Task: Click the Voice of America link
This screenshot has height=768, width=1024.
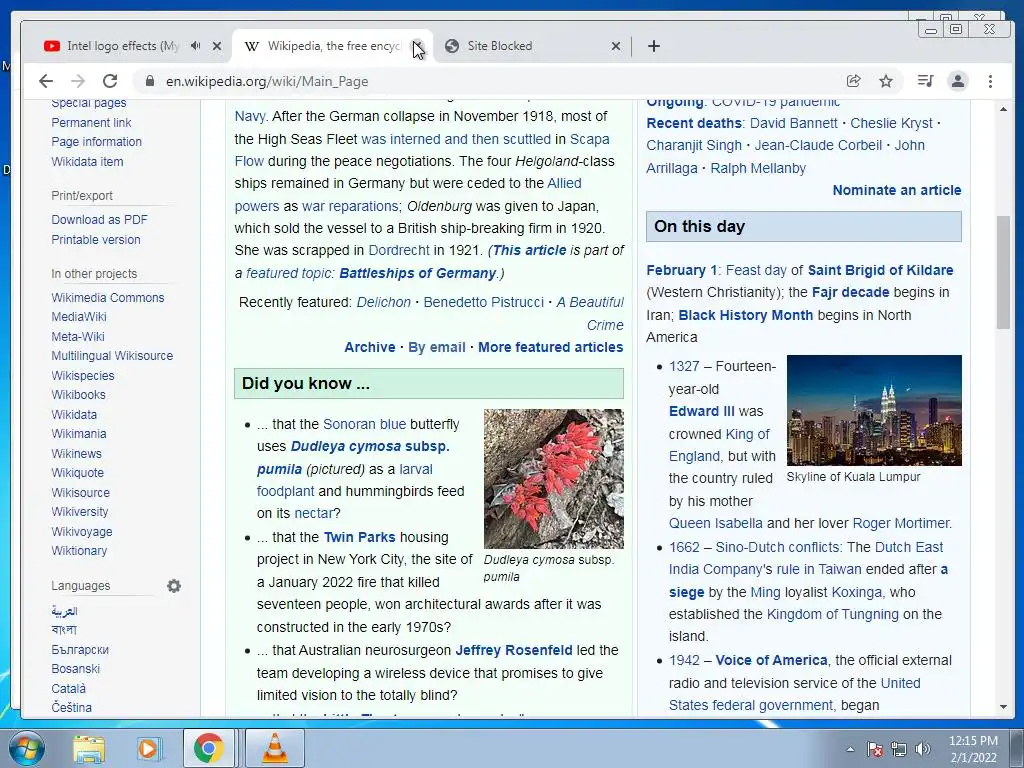Action: point(771,660)
